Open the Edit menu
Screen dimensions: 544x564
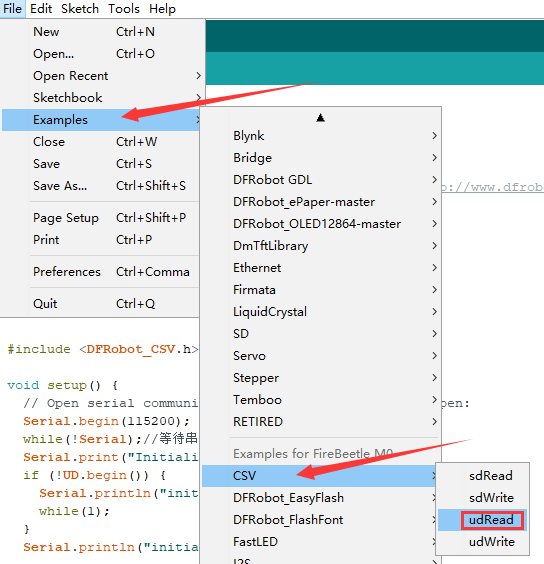[x=41, y=8]
